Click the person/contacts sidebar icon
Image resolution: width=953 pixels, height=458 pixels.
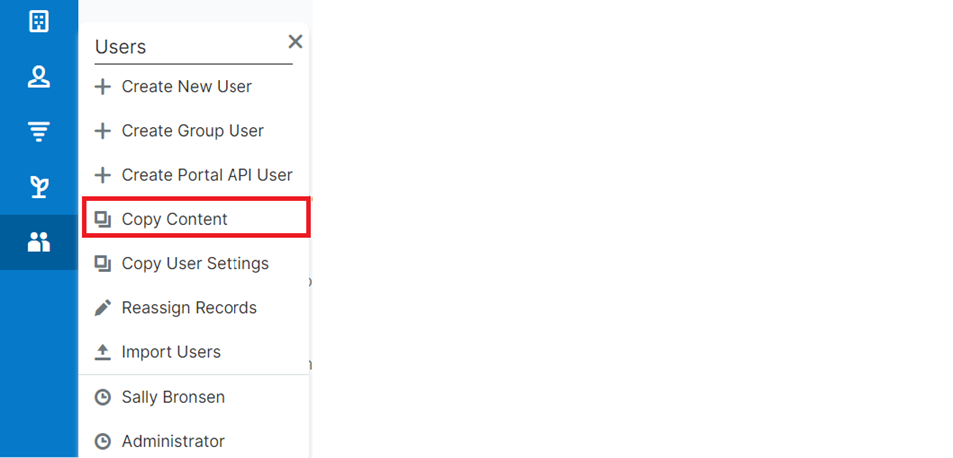(38, 77)
